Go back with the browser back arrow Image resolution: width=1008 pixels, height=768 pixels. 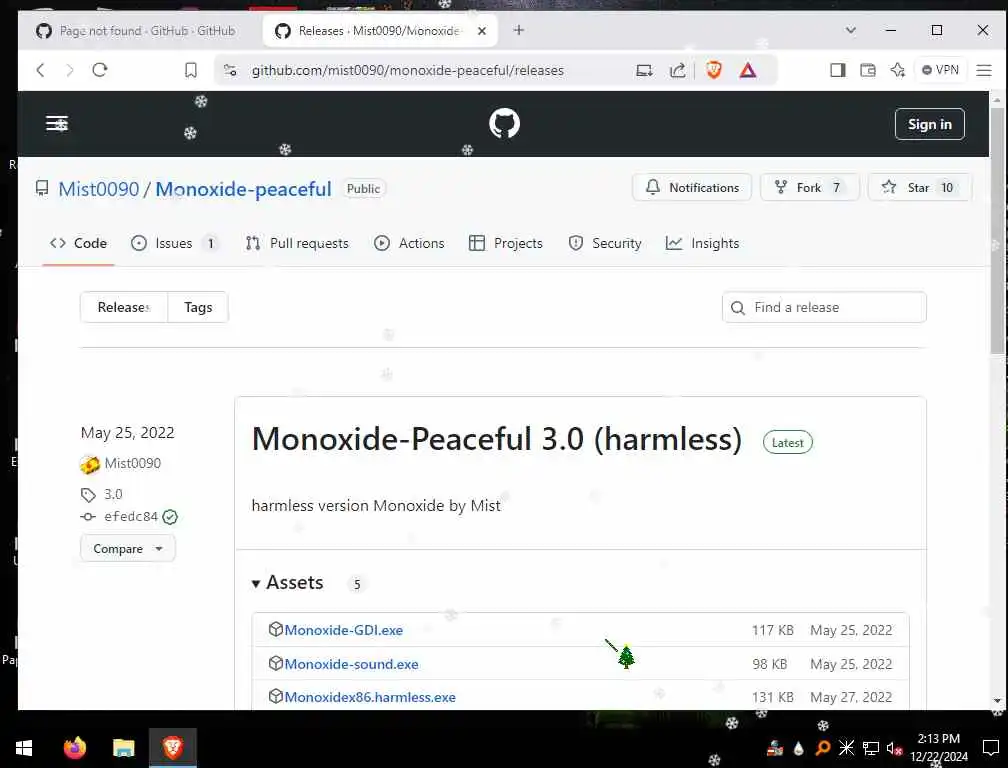pos(40,70)
